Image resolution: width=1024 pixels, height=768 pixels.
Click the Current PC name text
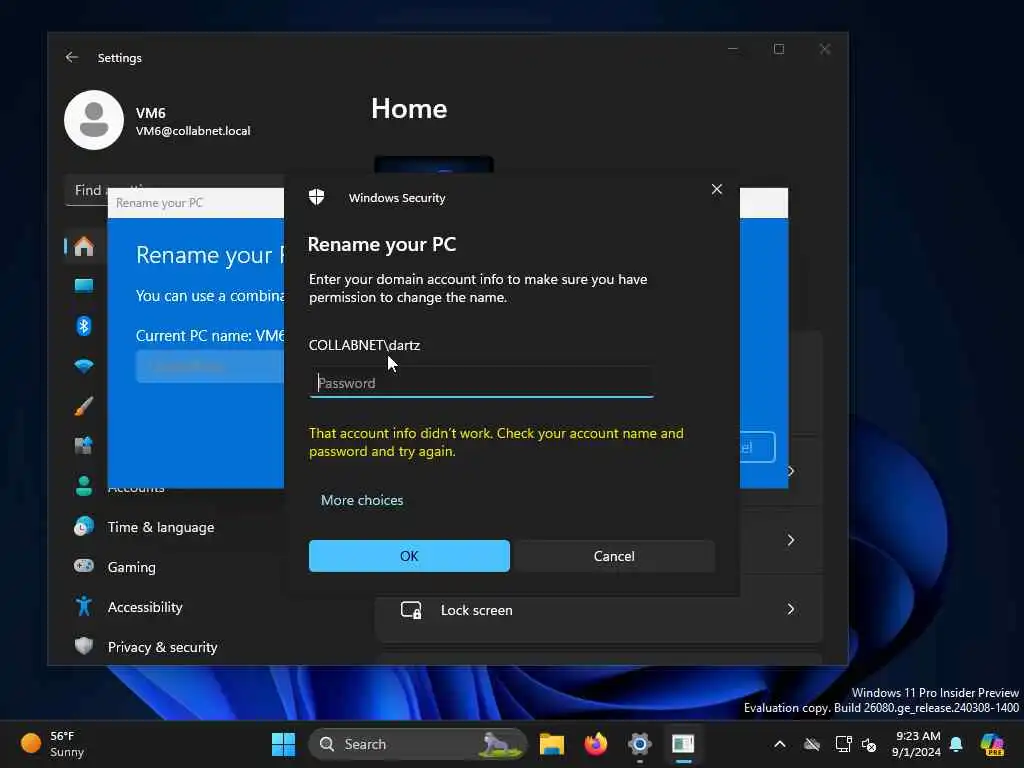(x=210, y=336)
